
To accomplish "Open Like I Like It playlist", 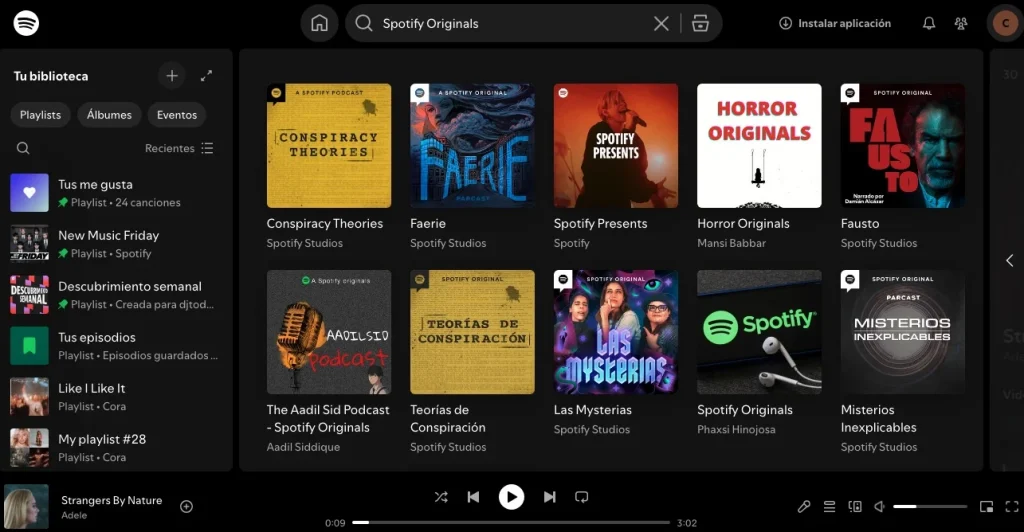I will (x=116, y=396).
